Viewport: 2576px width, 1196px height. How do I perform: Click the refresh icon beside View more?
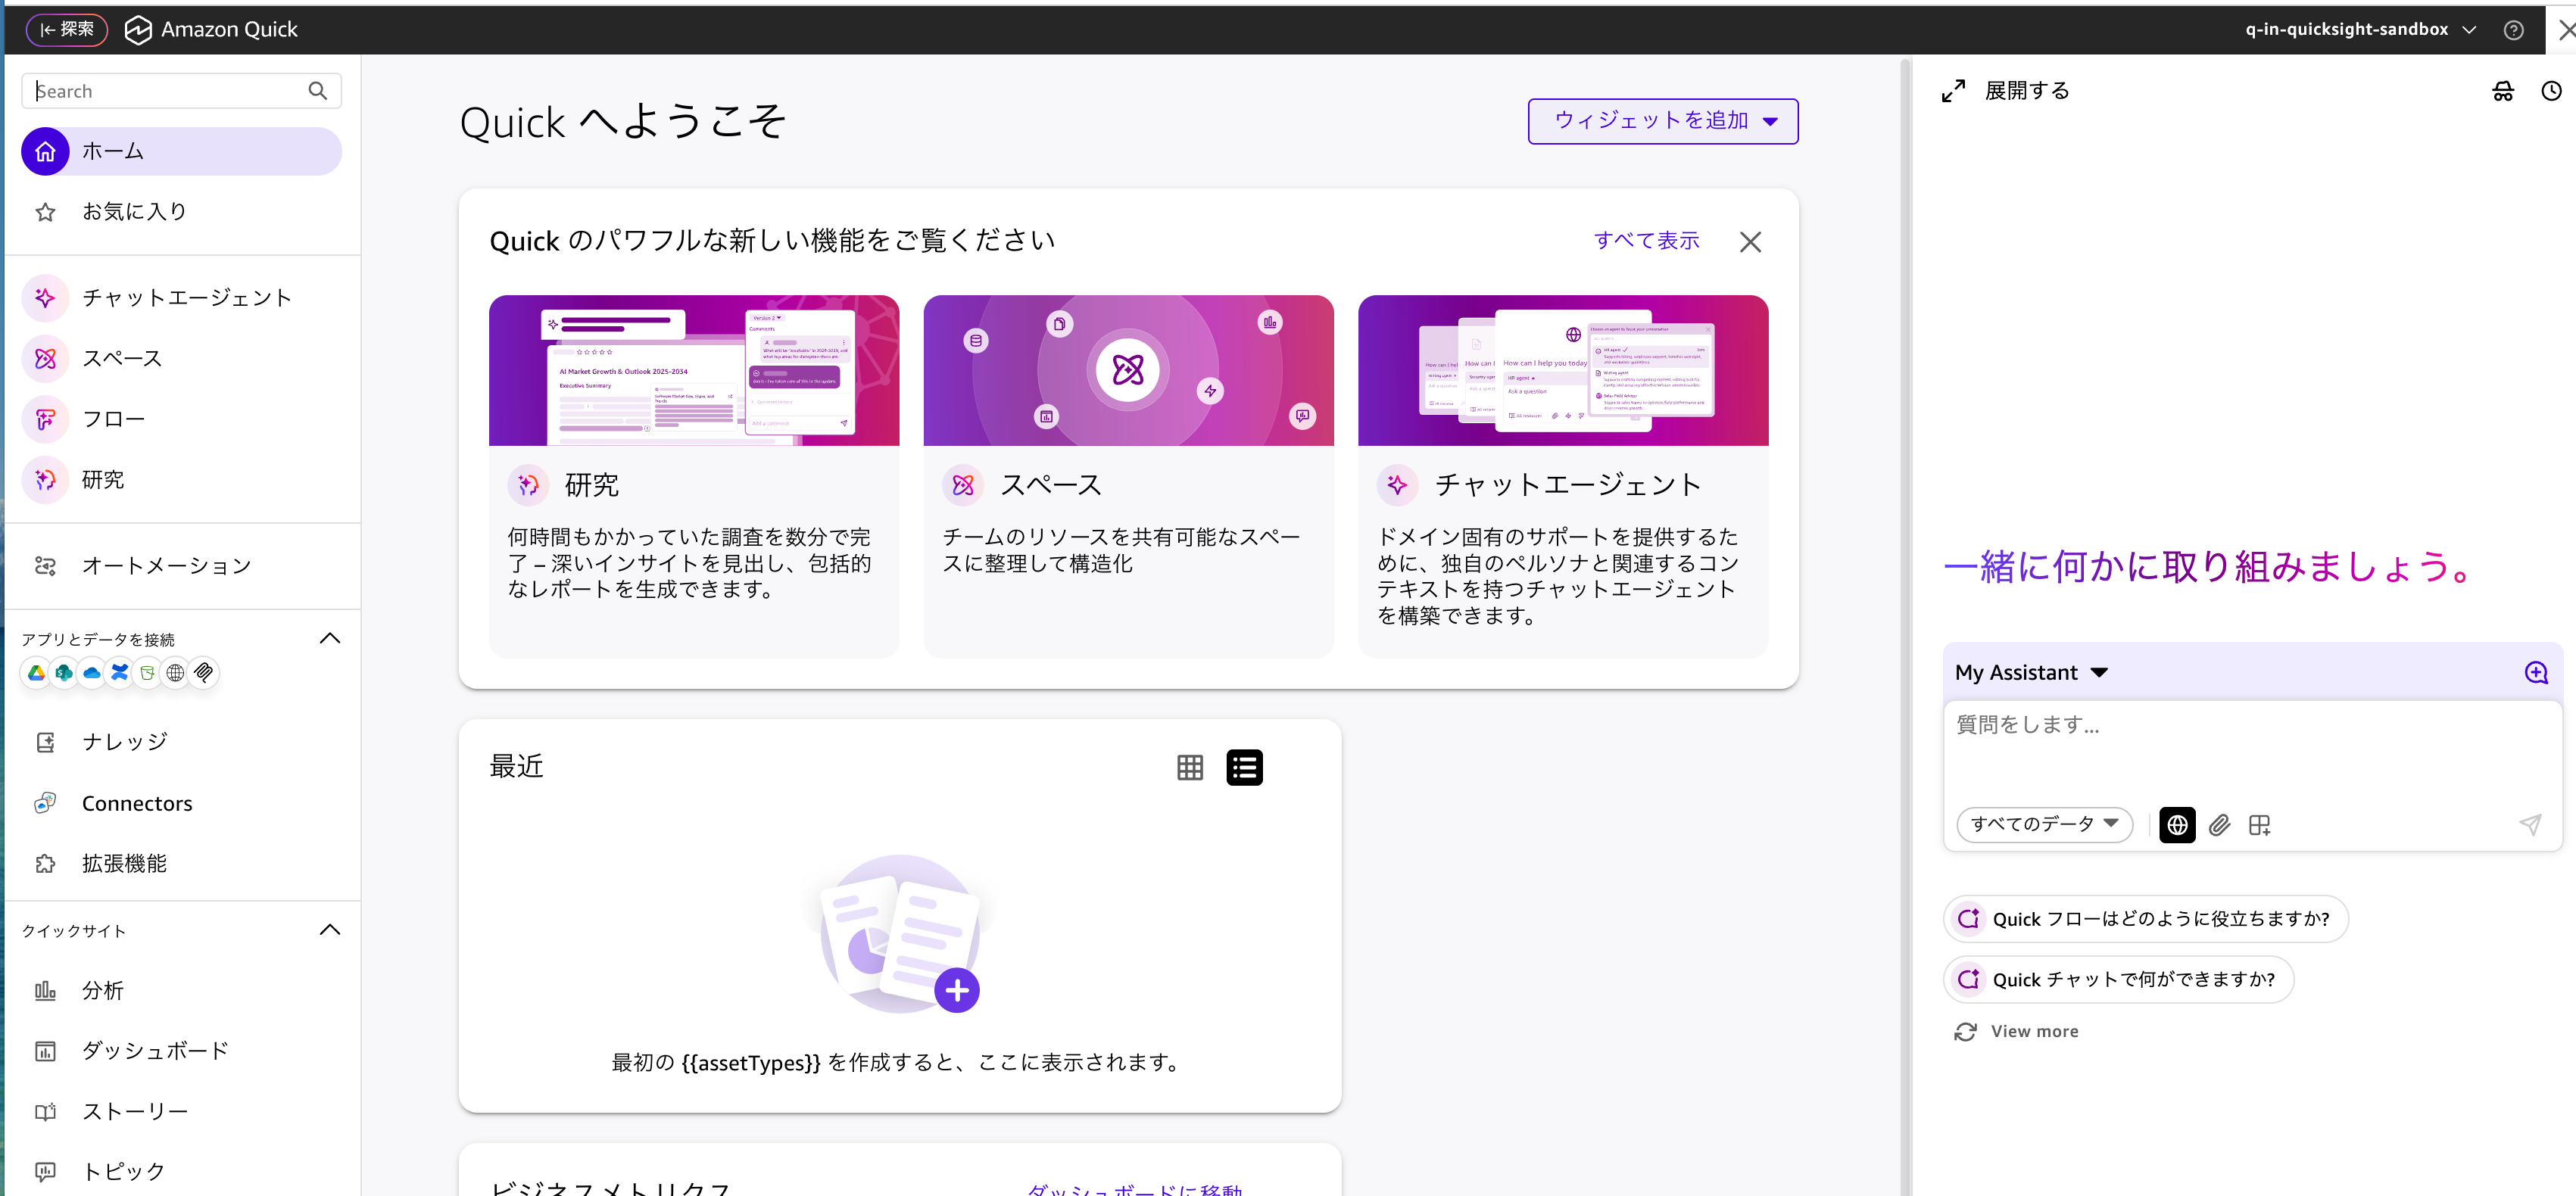coord(1965,1032)
